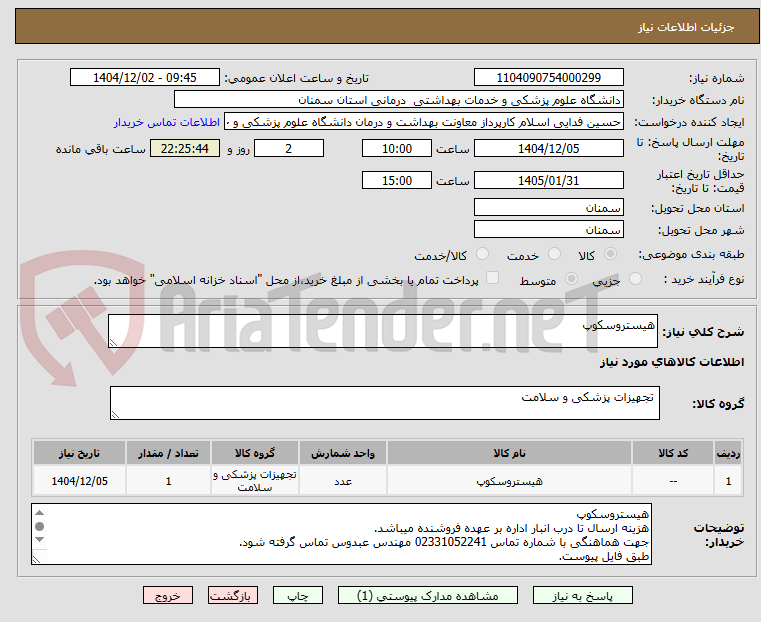Open مشاهده مدارک پیوستی (1) button

428,595
